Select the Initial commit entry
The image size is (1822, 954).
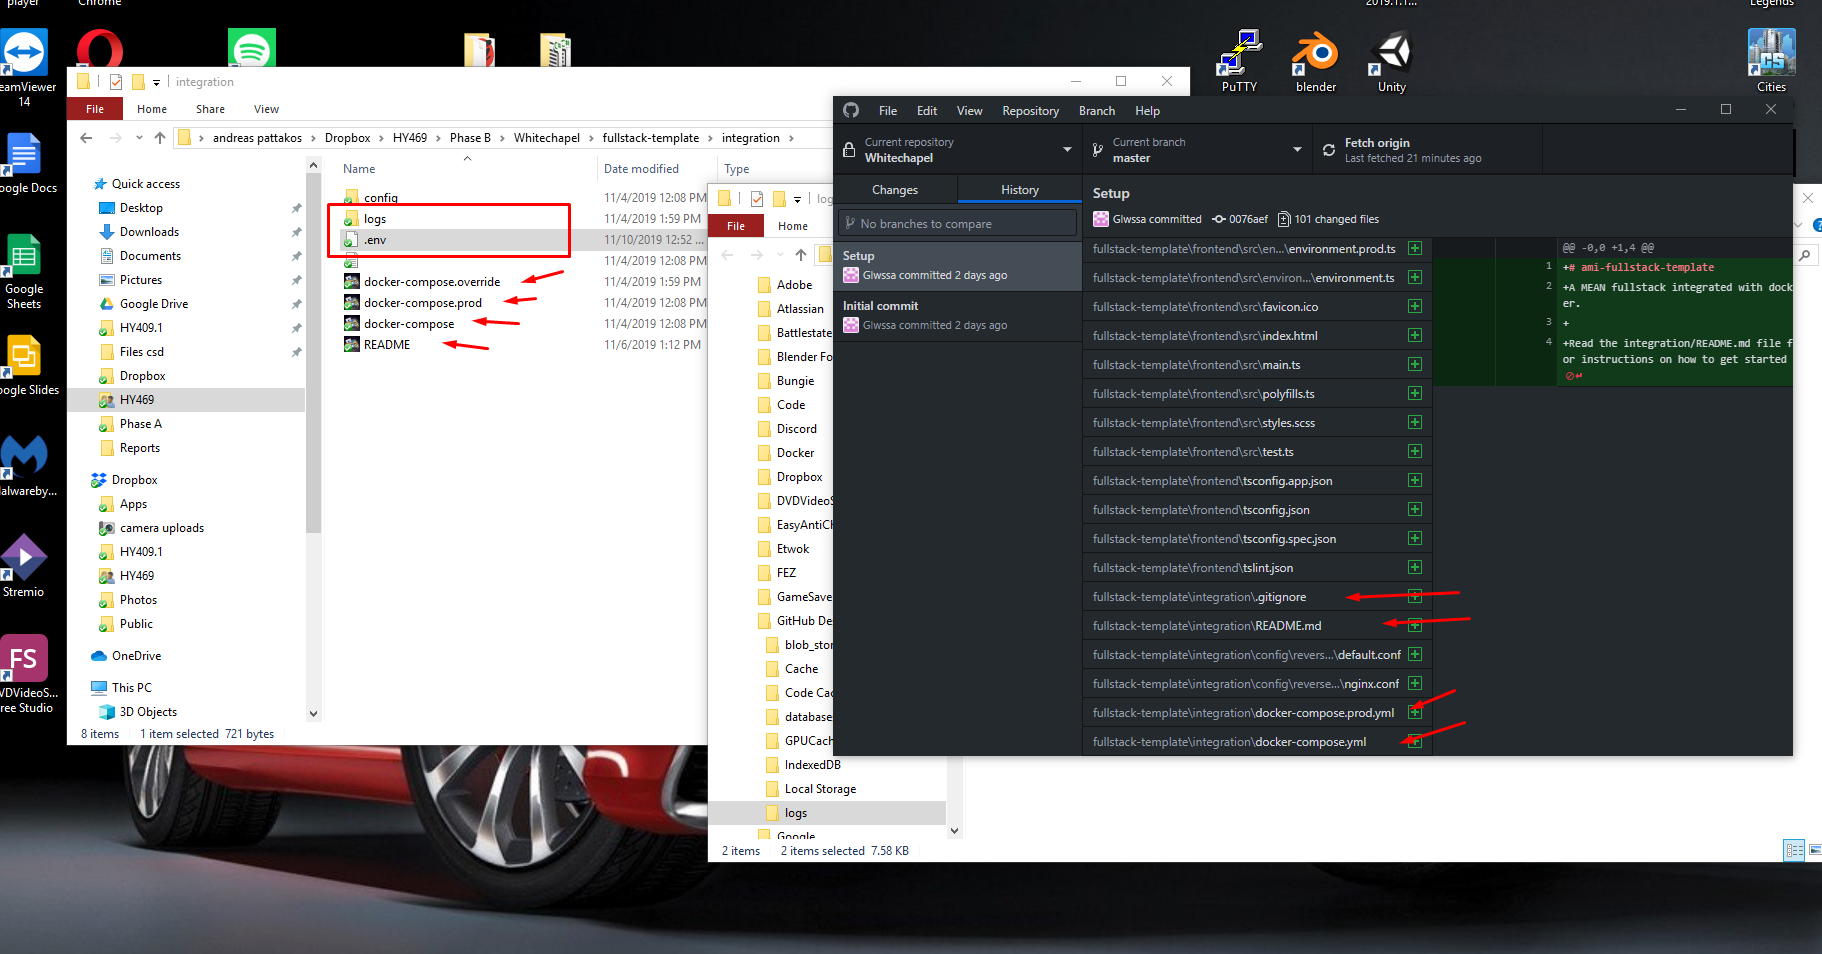957,315
